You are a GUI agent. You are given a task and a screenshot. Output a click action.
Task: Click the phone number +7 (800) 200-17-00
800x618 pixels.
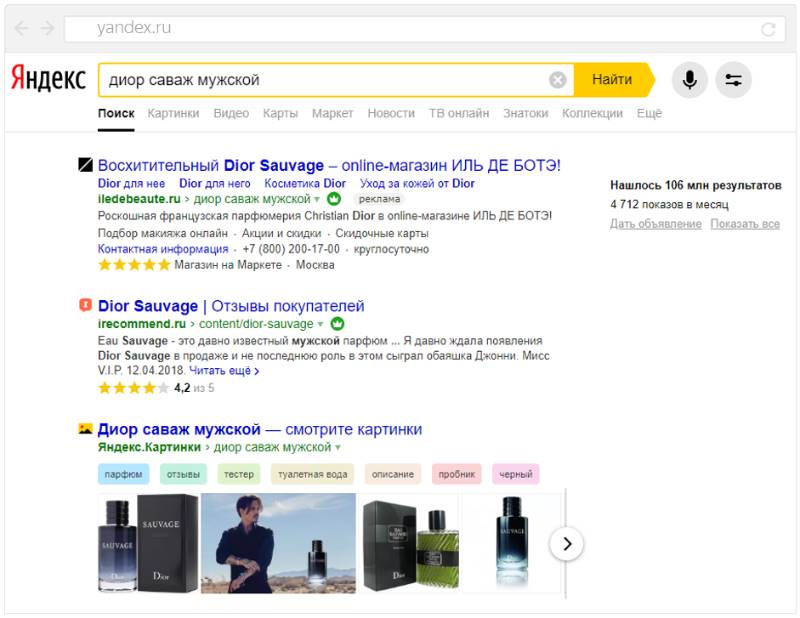pyautogui.click(x=291, y=249)
